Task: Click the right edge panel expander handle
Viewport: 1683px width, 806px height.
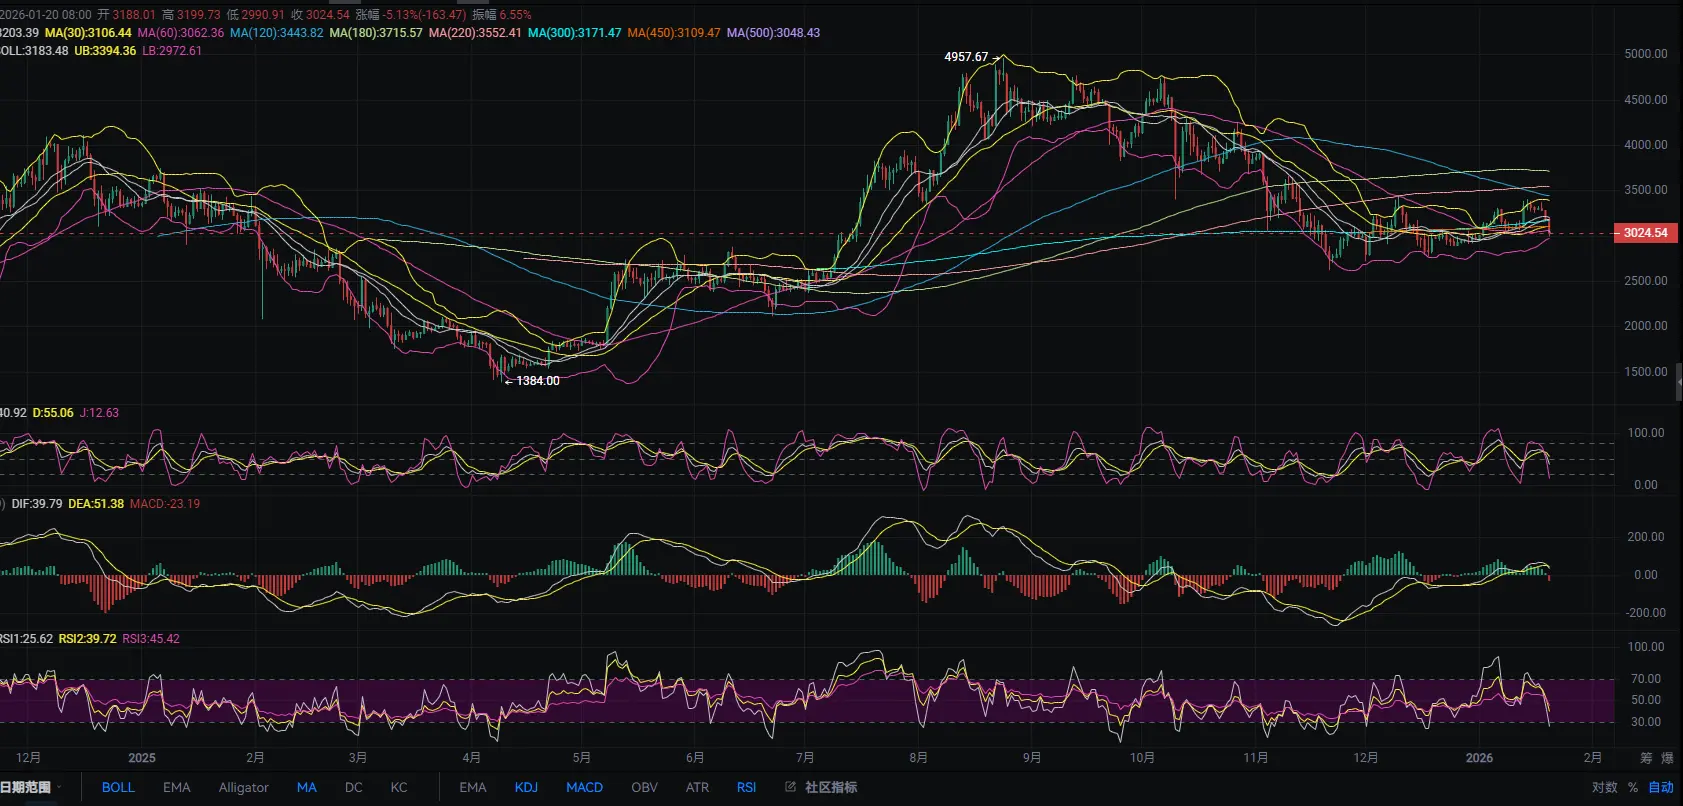Action: [1679, 383]
